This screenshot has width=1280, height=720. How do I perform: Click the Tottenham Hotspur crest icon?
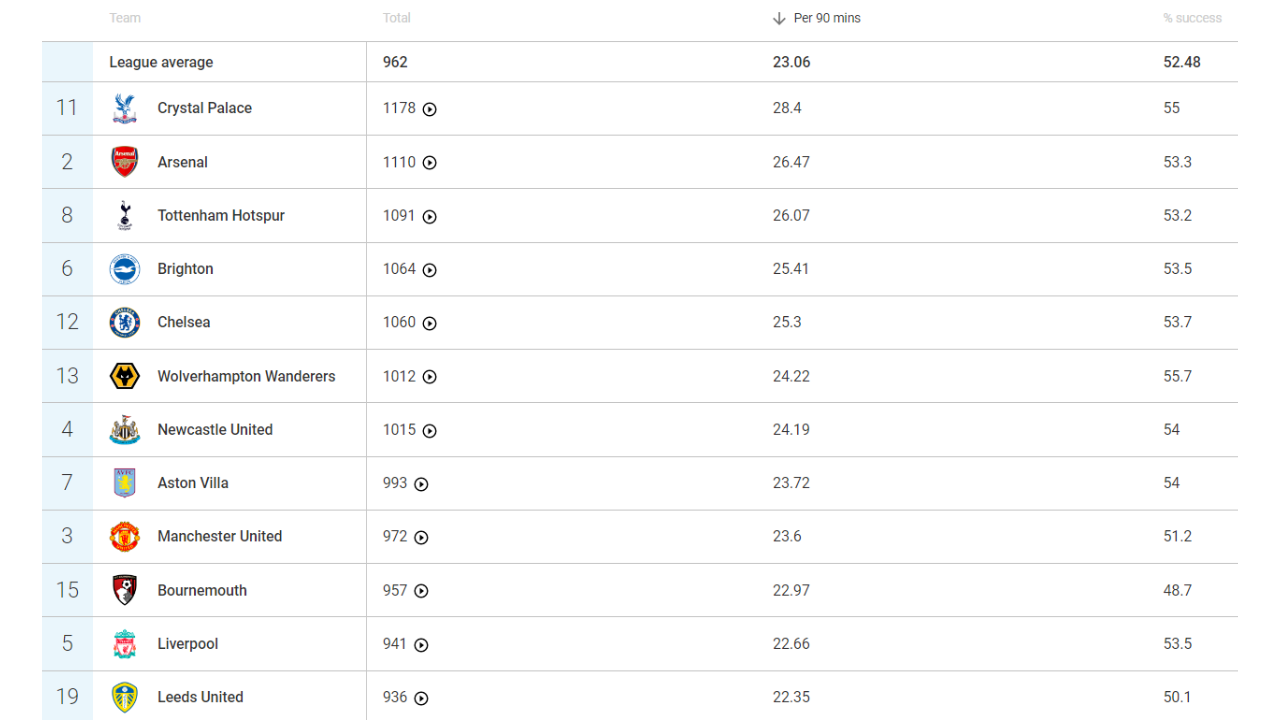click(x=125, y=215)
